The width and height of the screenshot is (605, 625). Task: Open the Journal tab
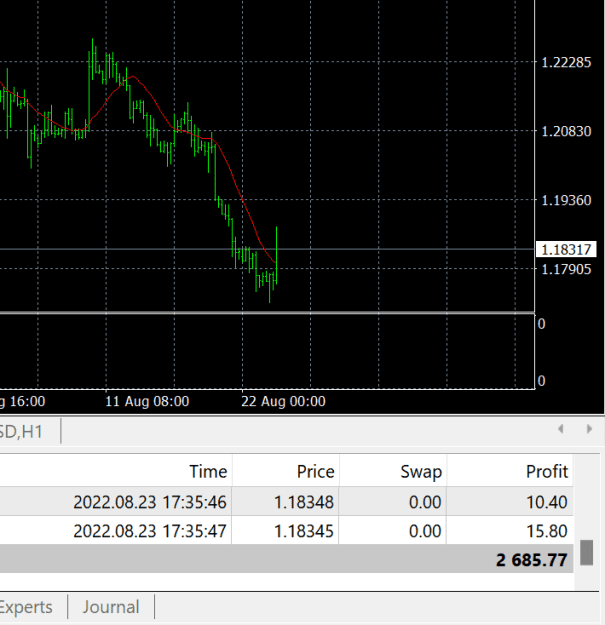(x=111, y=607)
